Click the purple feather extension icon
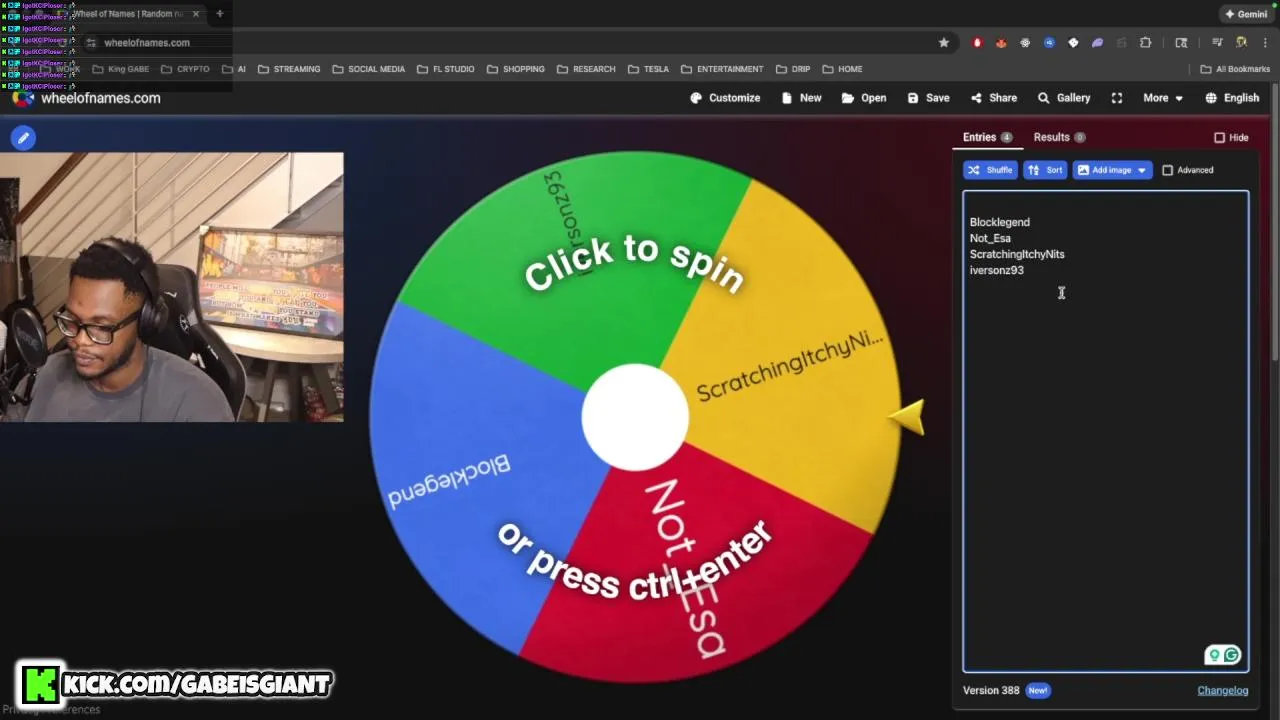The width and height of the screenshot is (1280, 720). tap(1097, 43)
